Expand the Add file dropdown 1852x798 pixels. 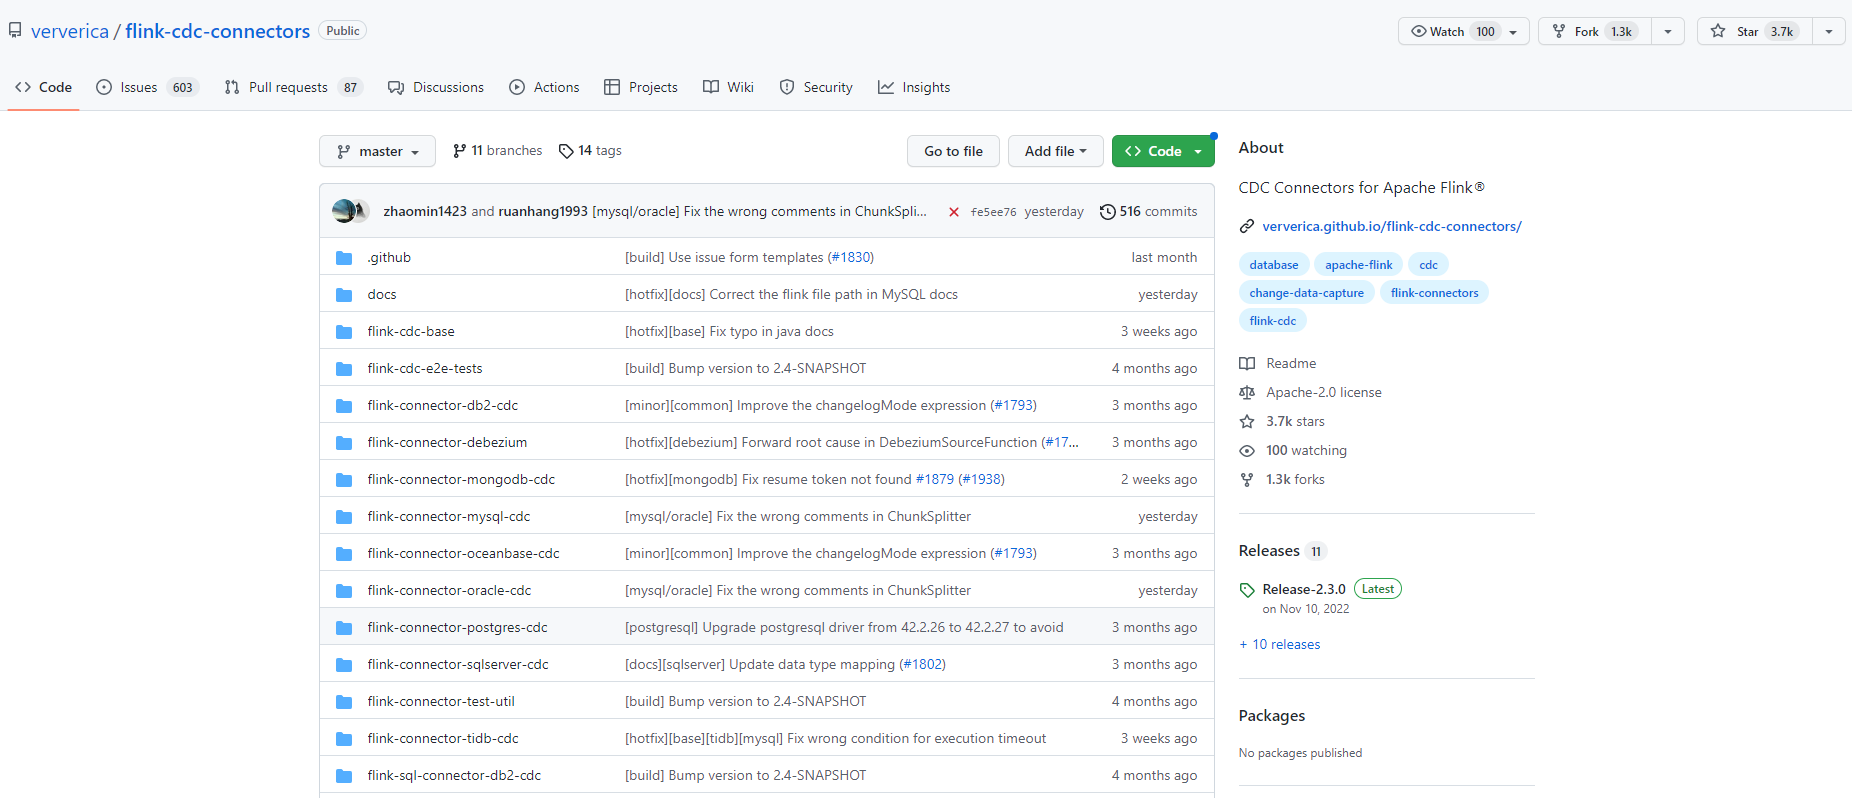(x=1055, y=151)
